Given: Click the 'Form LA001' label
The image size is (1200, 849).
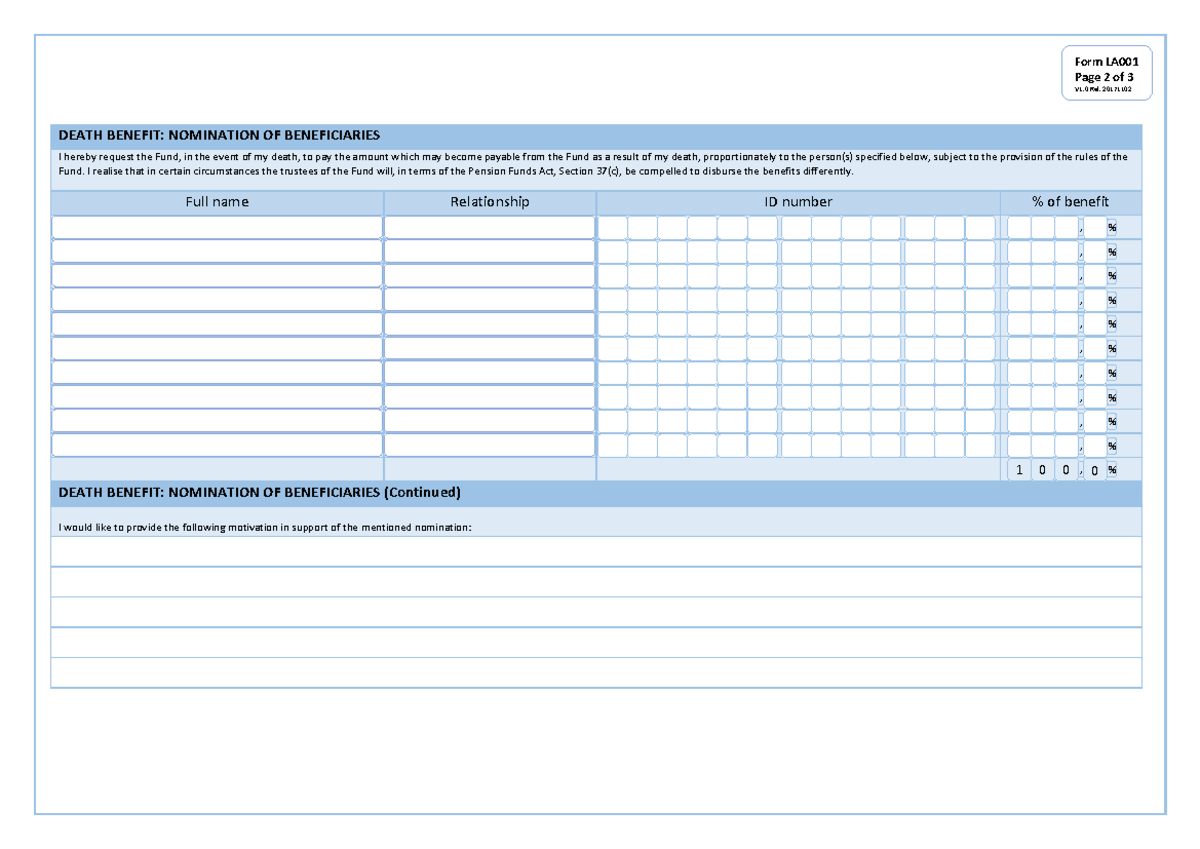Looking at the screenshot, I should (x=1106, y=61).
